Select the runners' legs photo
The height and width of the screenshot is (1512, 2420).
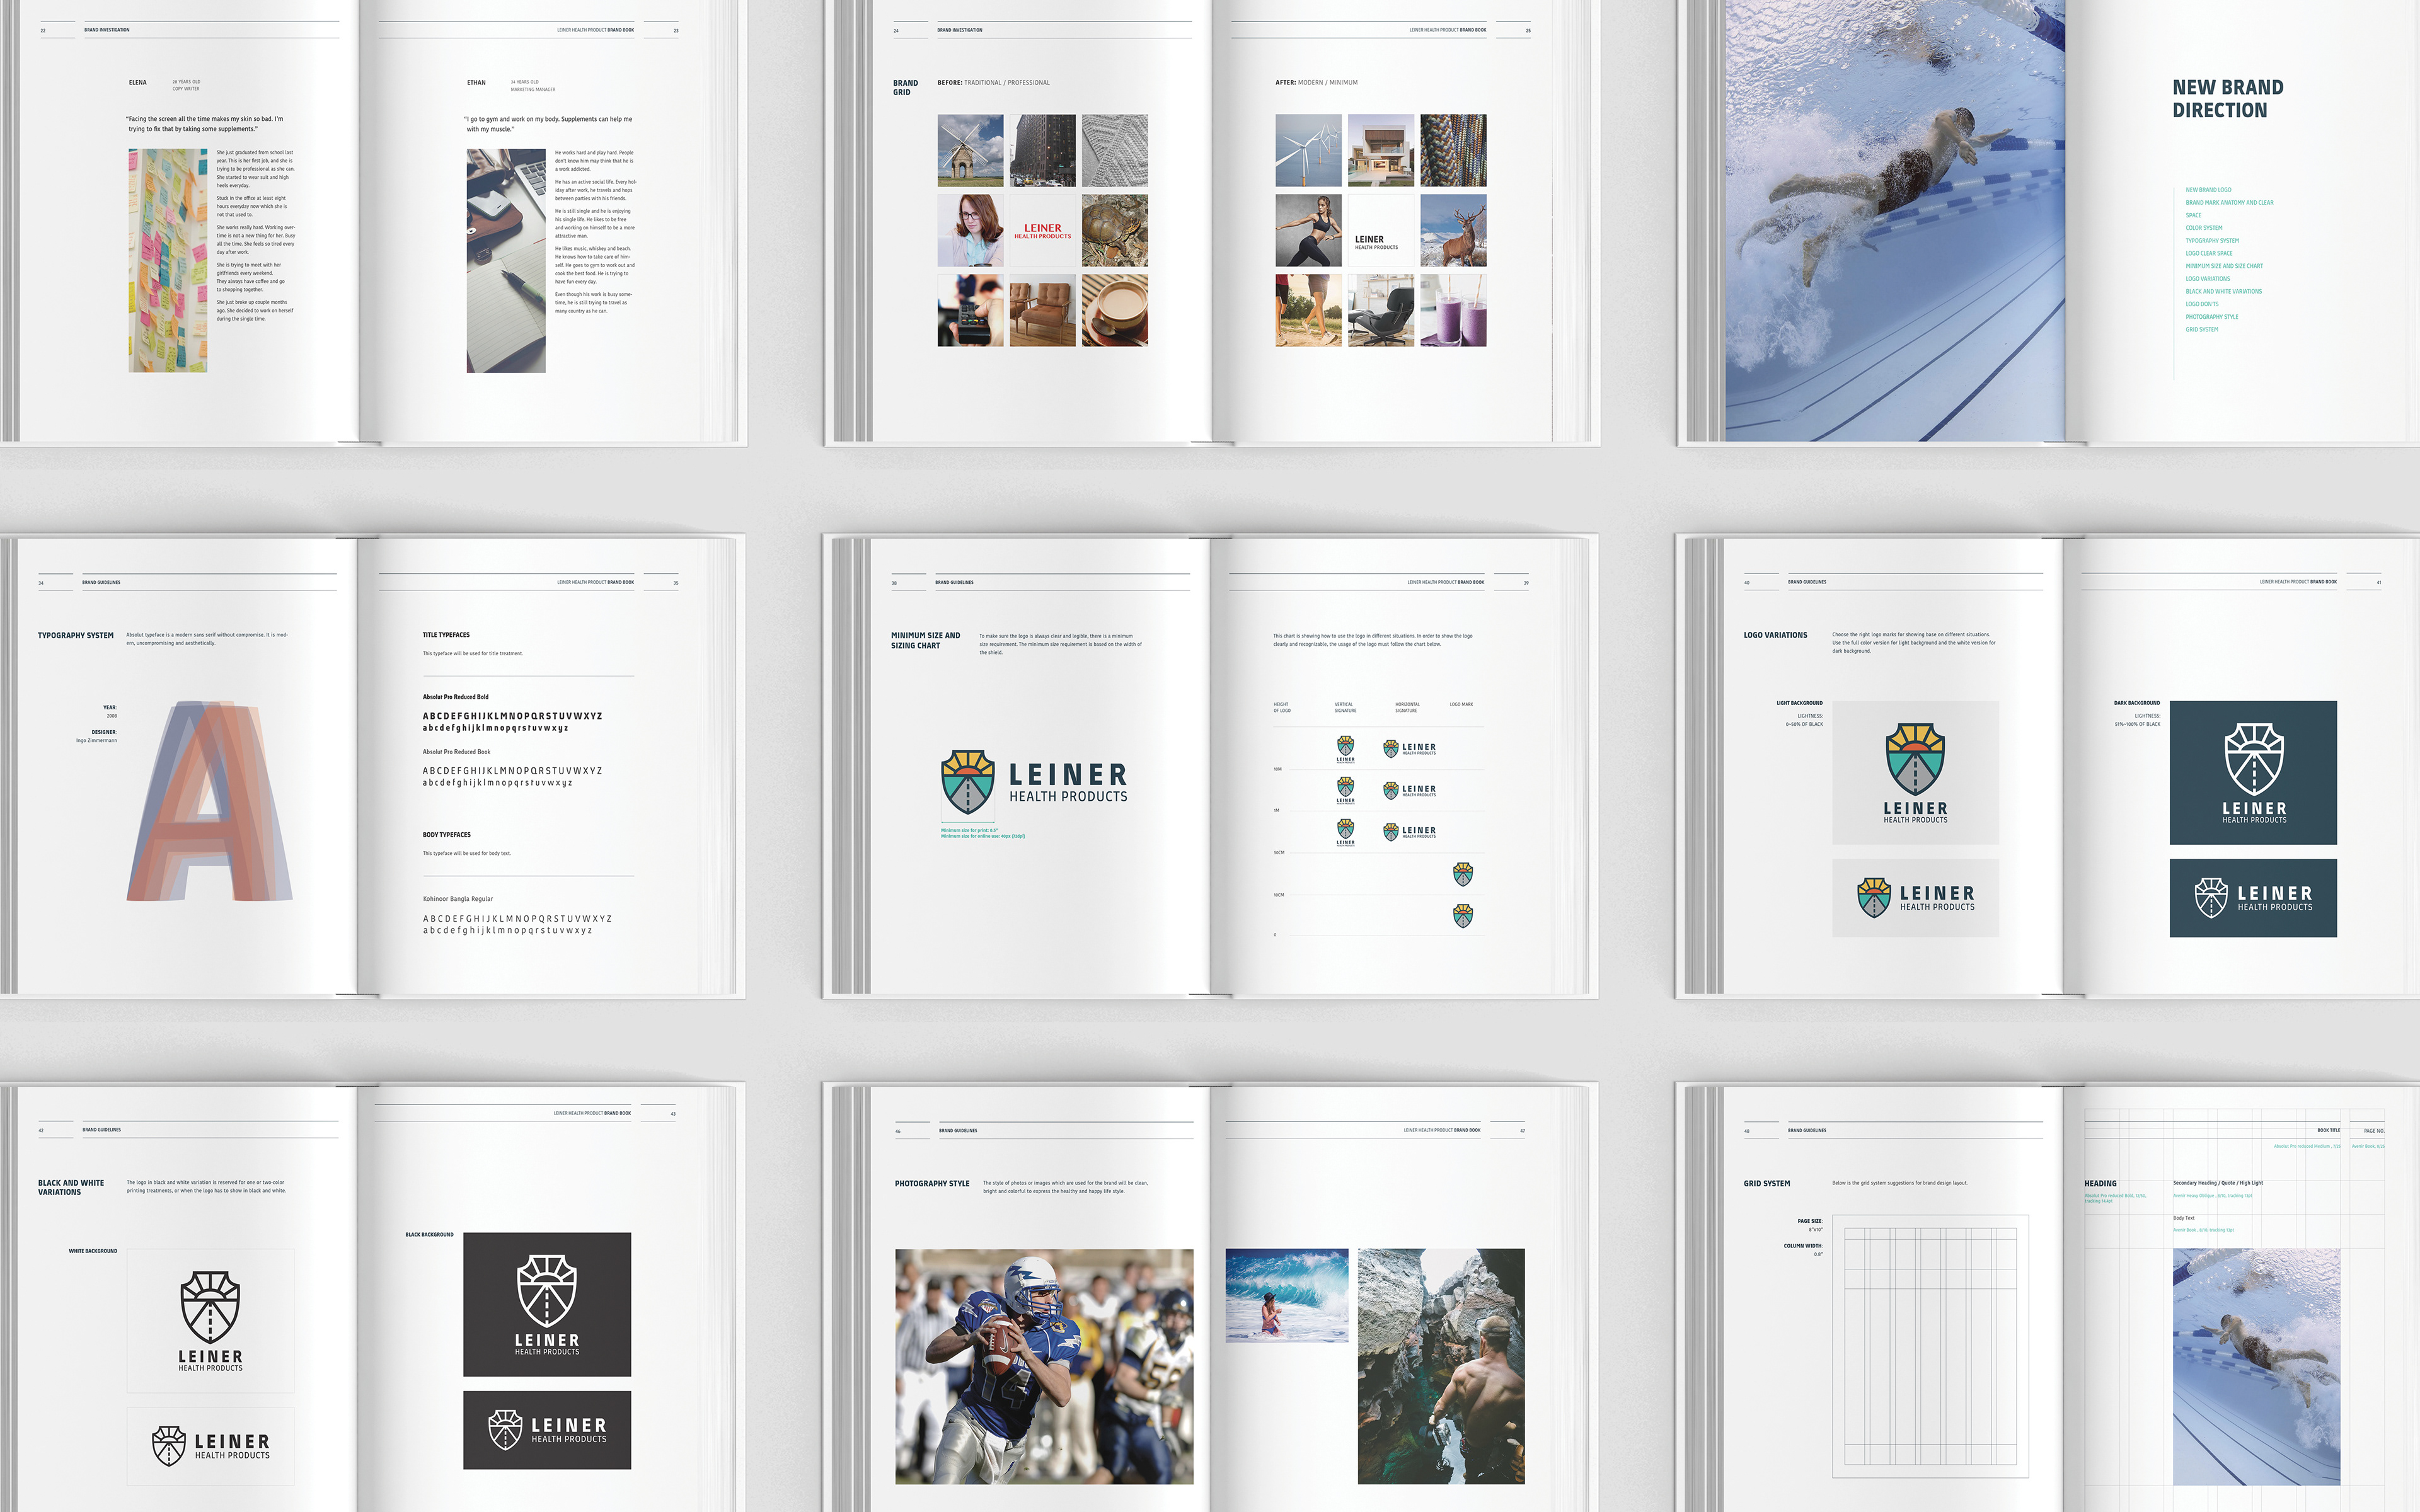click(1308, 311)
